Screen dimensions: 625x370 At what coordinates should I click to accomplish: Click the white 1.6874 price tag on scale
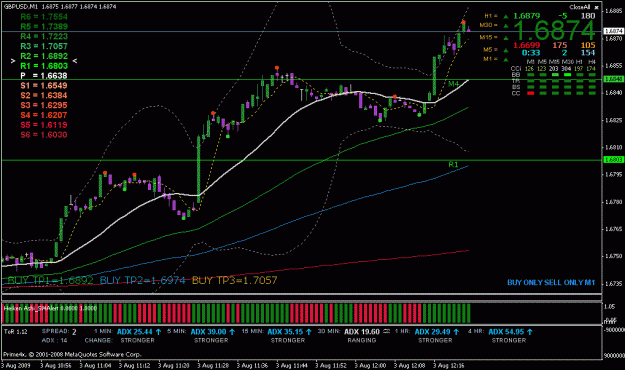614,31
